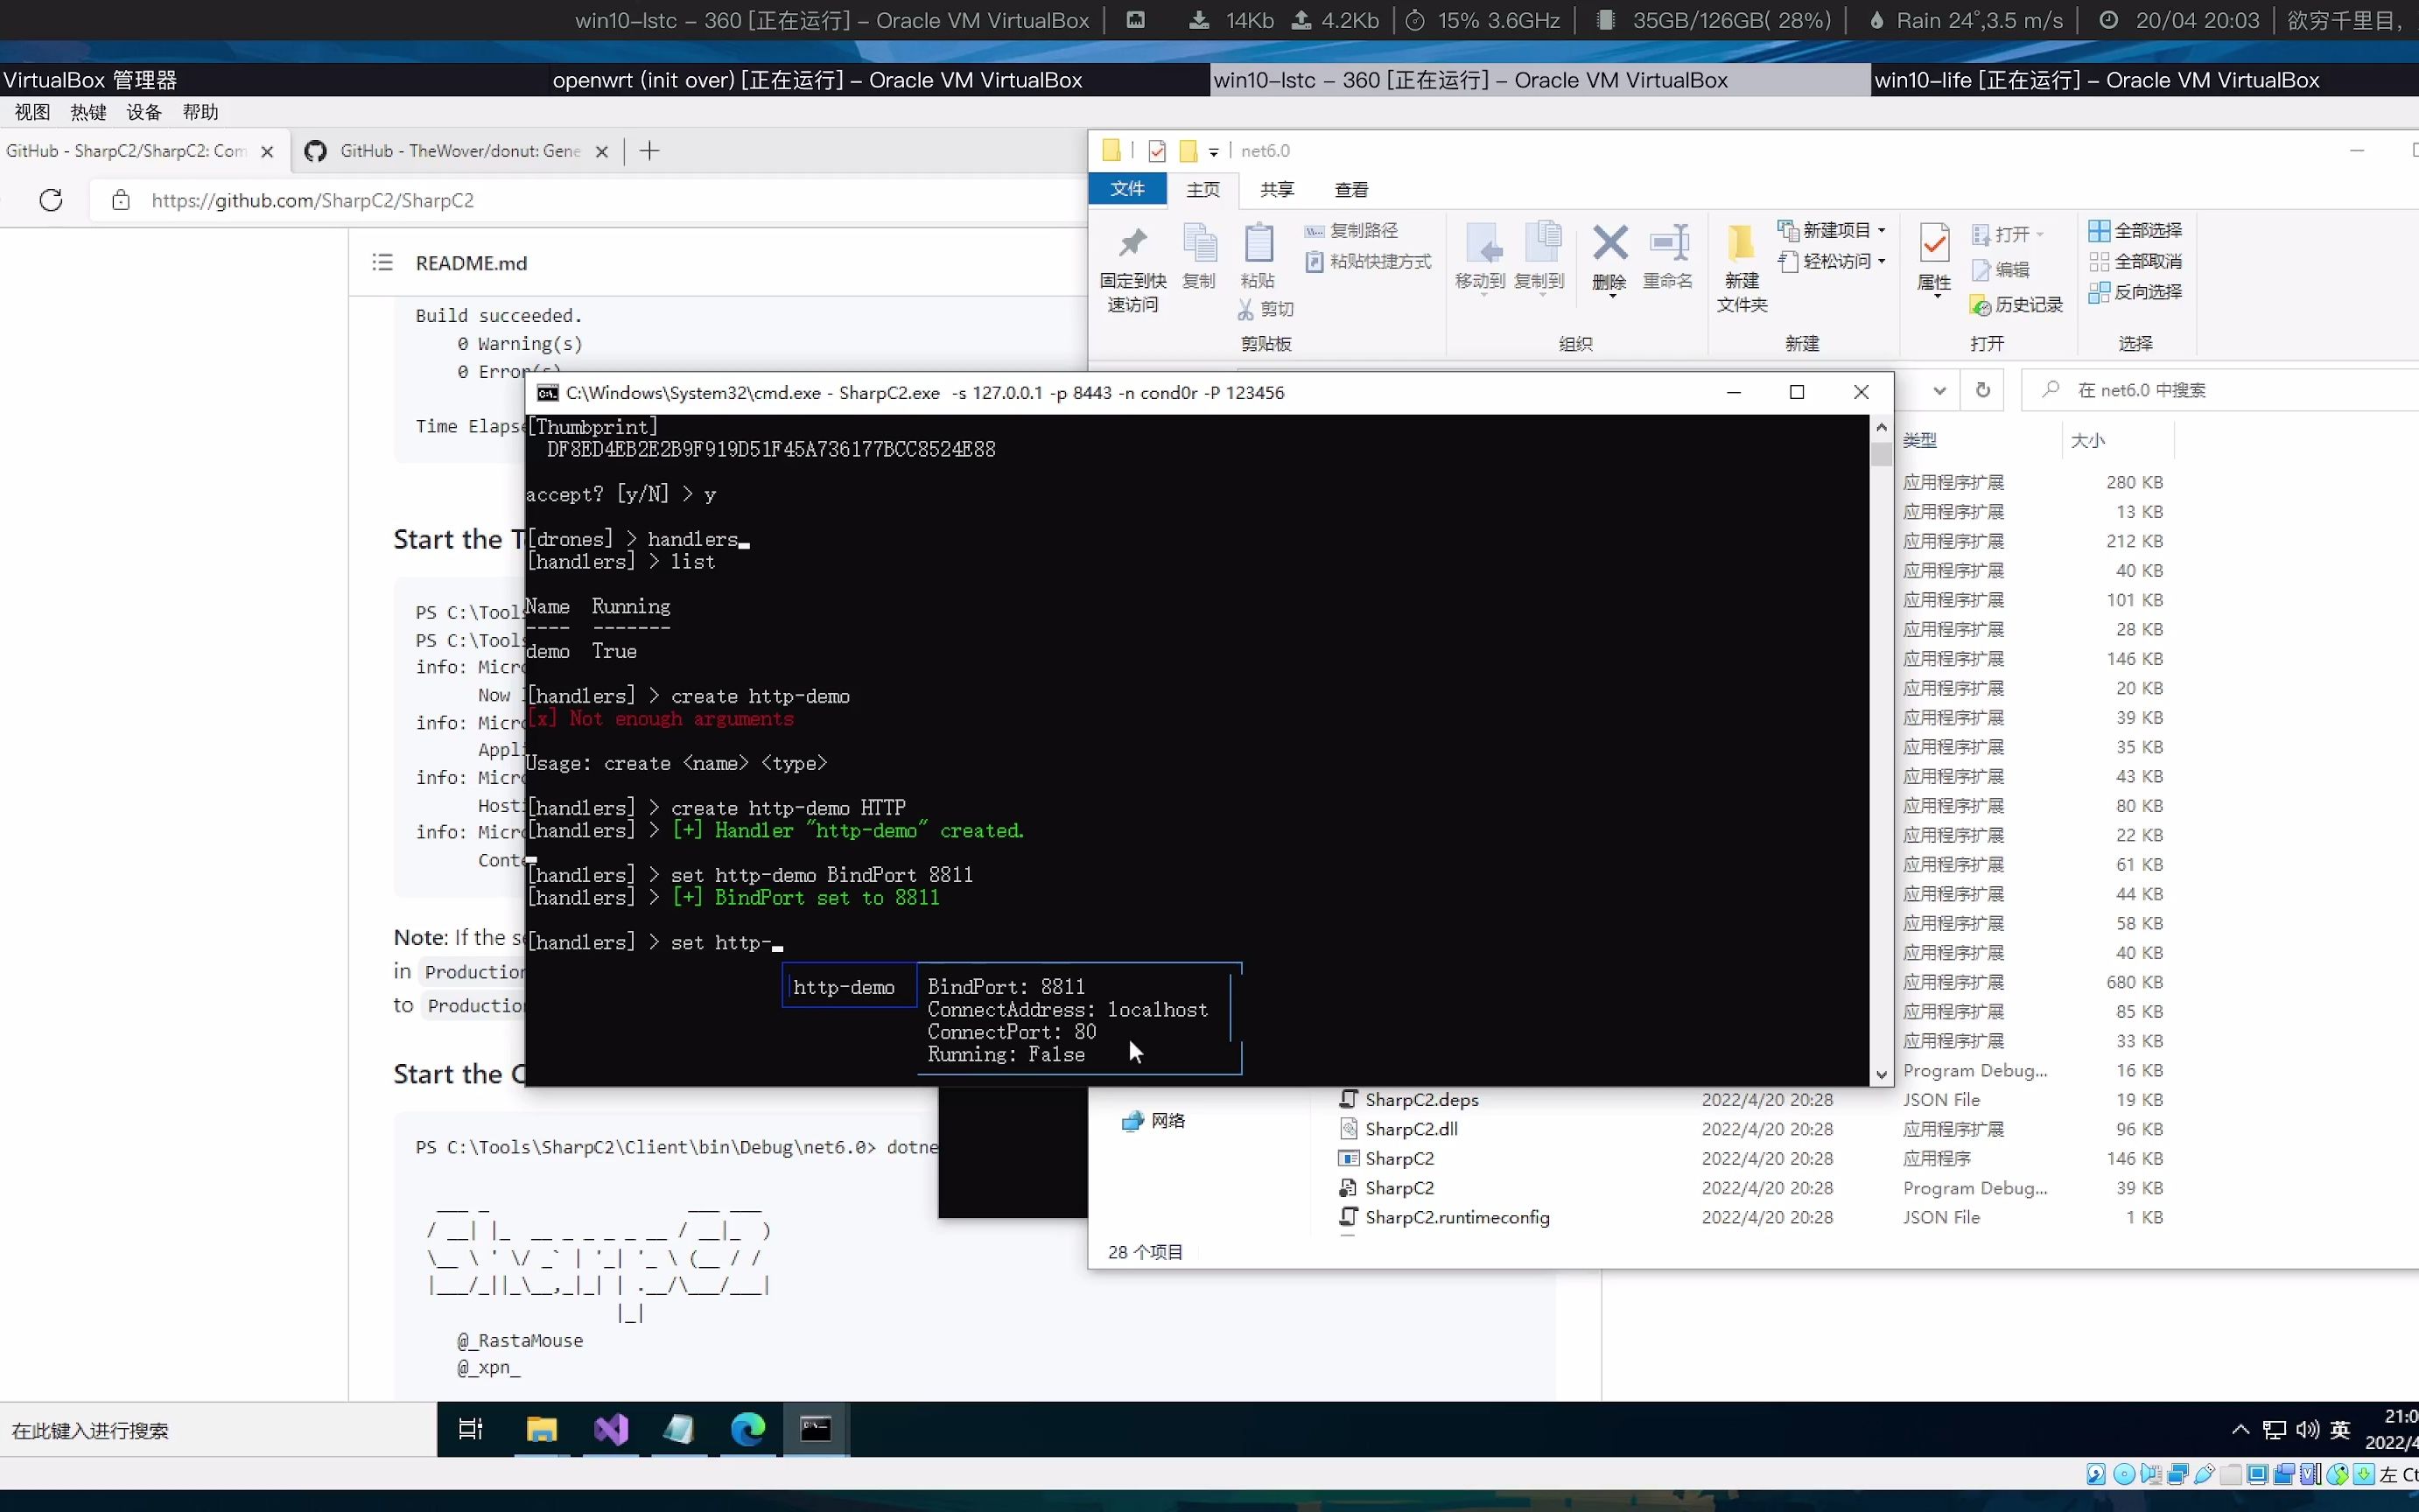
Task: Click Select none (全部取消)
Action: point(2135,262)
